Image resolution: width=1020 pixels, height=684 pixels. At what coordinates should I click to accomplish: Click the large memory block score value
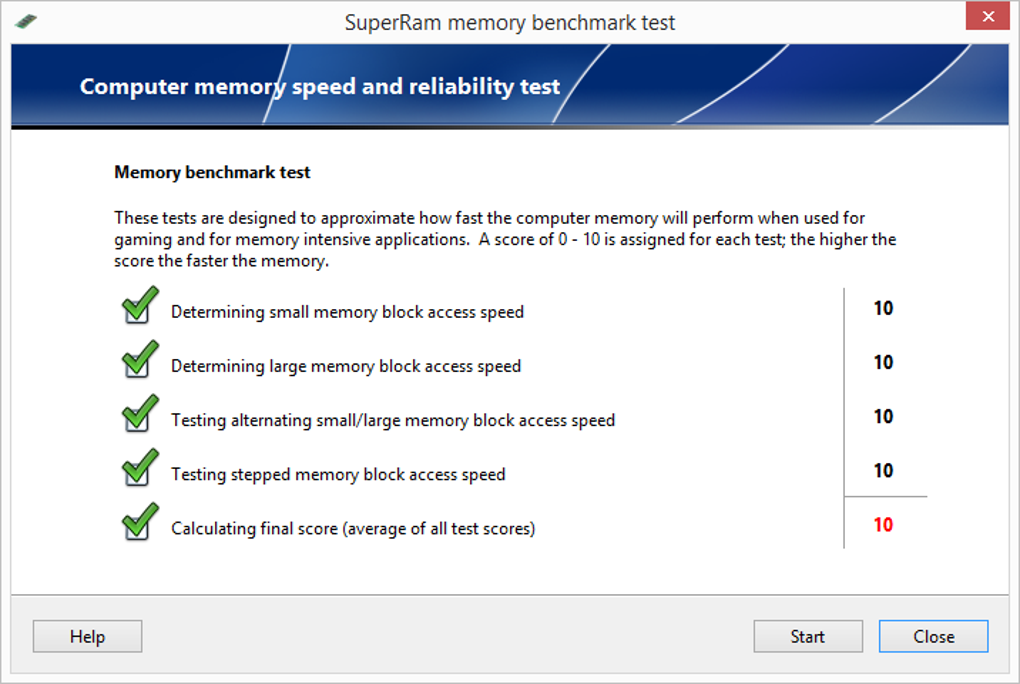coord(883,362)
